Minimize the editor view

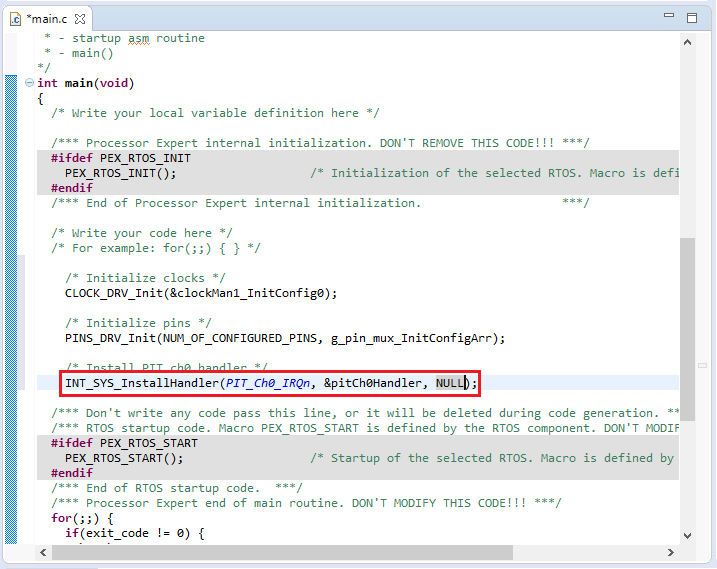pos(669,16)
